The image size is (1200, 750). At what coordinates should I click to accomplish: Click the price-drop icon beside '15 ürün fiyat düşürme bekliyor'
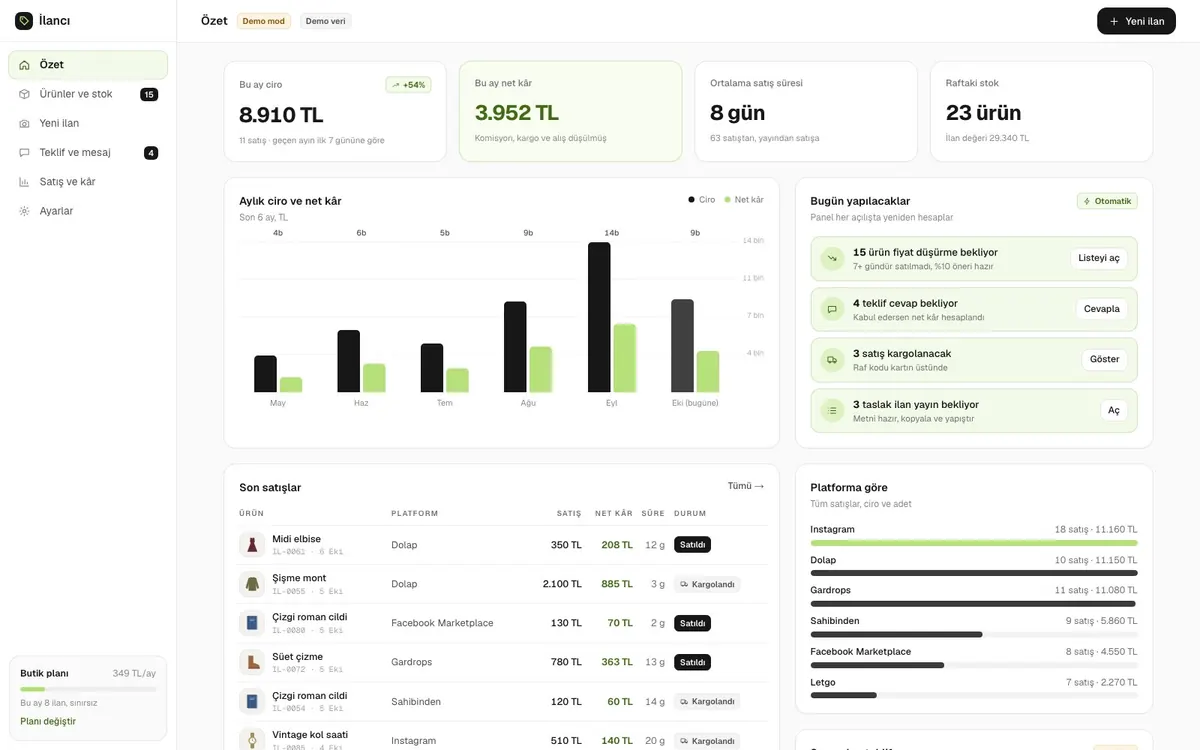[832, 259]
